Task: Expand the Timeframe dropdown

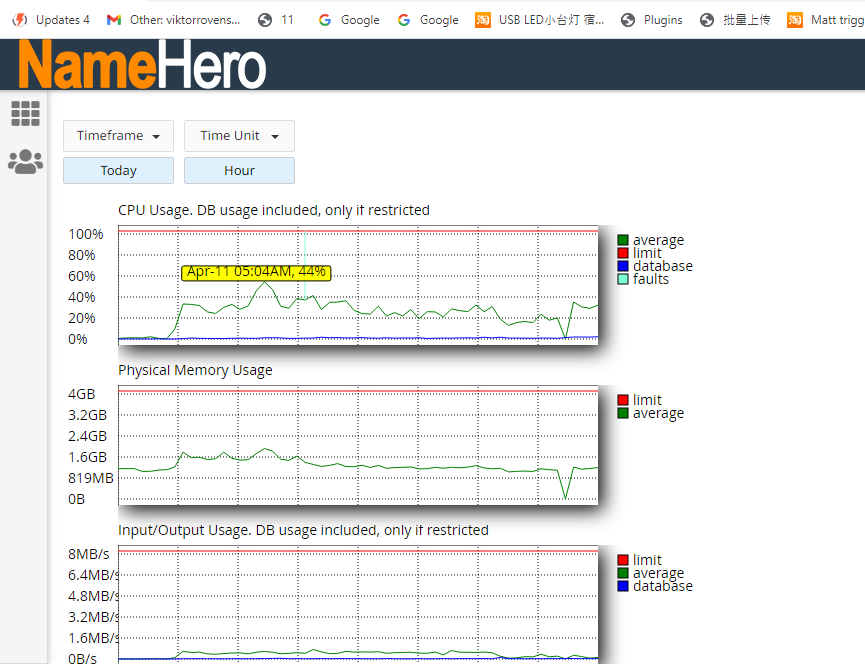Action: (118, 136)
